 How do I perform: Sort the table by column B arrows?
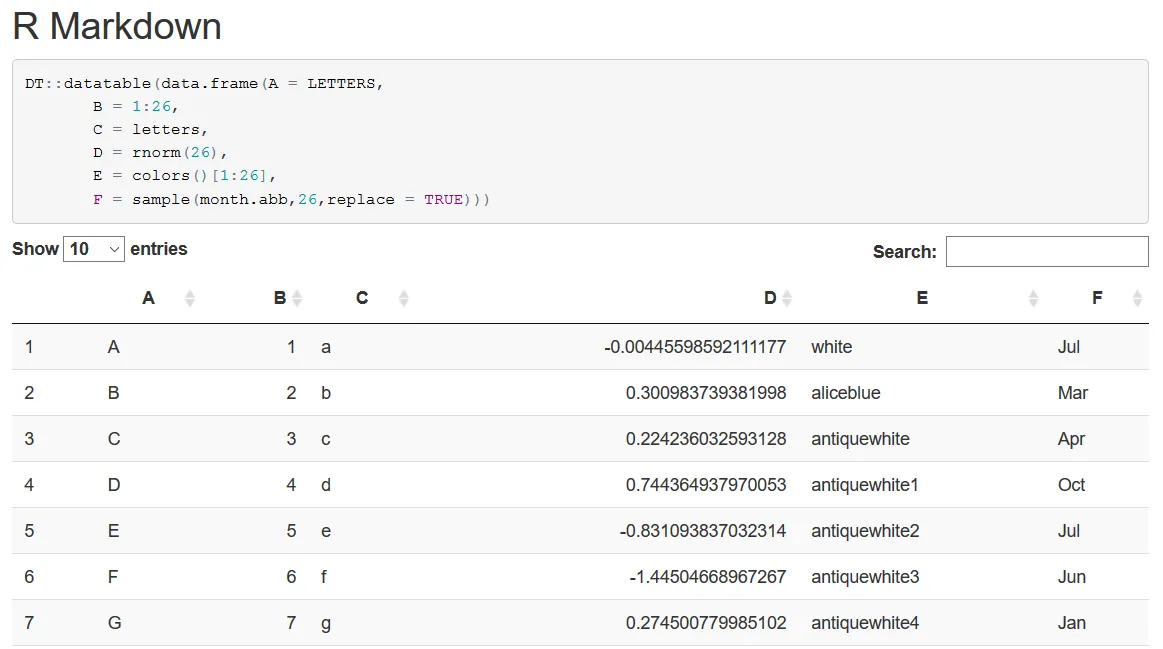click(x=297, y=298)
